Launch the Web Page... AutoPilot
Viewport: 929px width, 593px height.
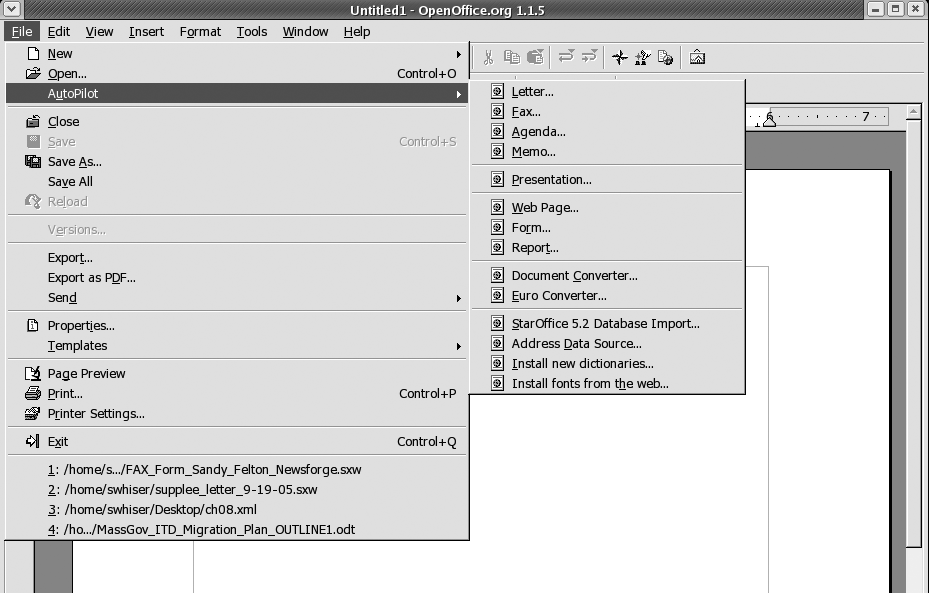click(x=607, y=208)
